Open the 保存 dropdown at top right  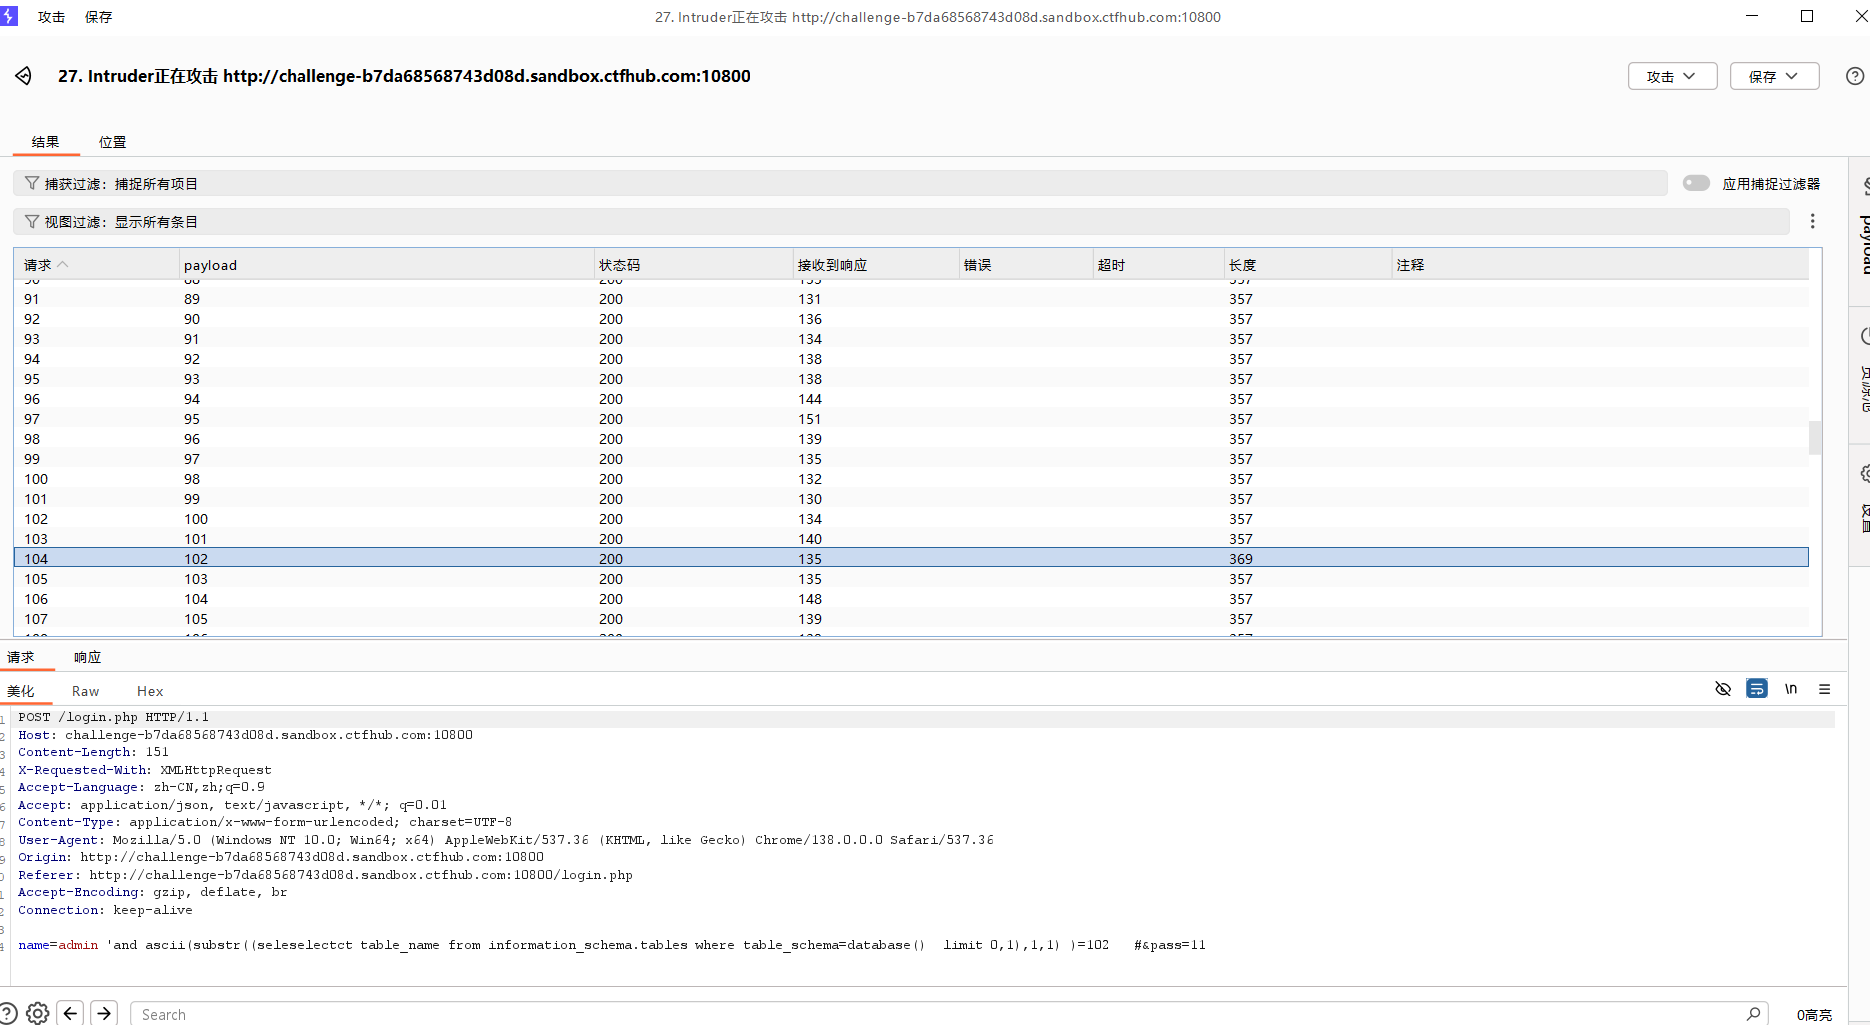tap(1774, 76)
